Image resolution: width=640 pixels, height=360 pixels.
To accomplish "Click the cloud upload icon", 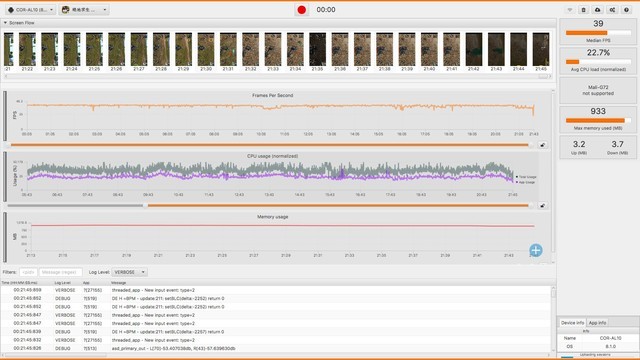I will click(x=598, y=10).
